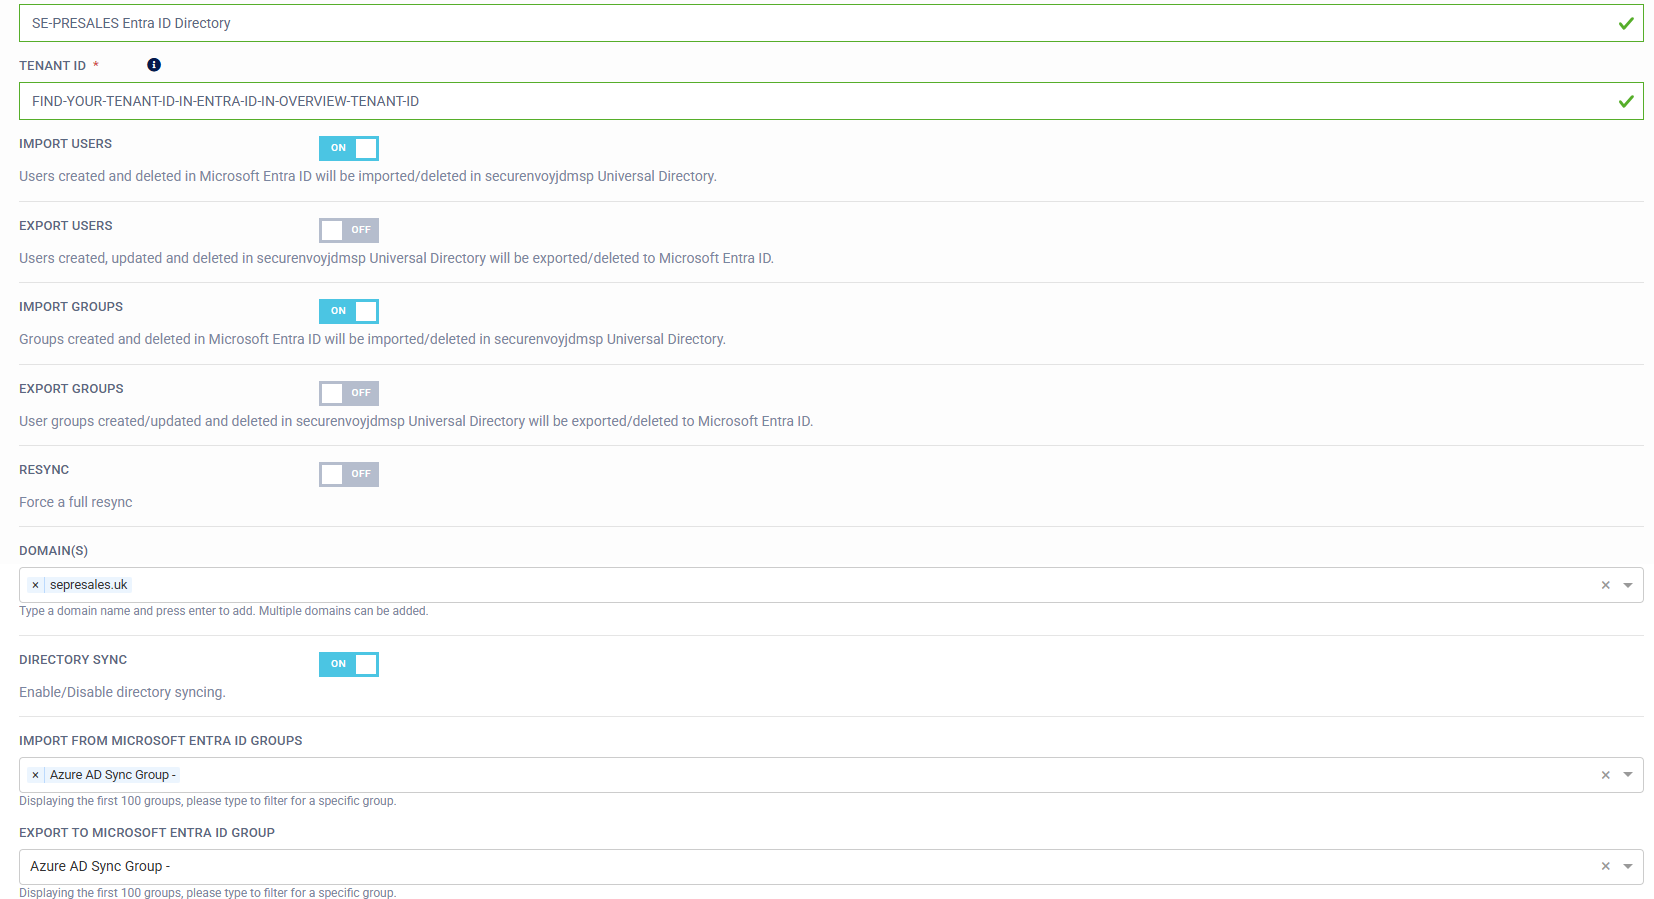The height and width of the screenshot is (899, 1654).
Task: Click the IMPORT FROM MICROSOFT ENTRA ID GROUPS label
Action: pyautogui.click(x=160, y=741)
